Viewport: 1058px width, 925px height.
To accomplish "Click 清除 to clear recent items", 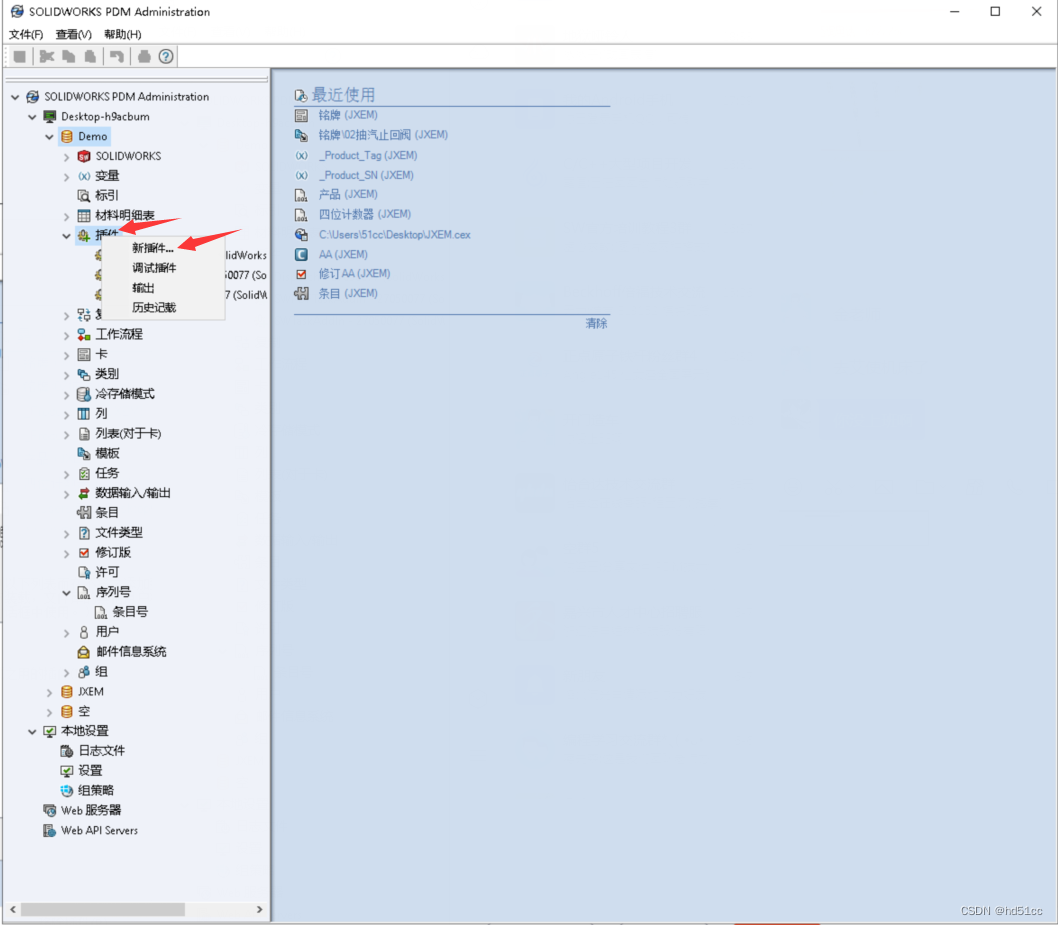I will [x=596, y=323].
